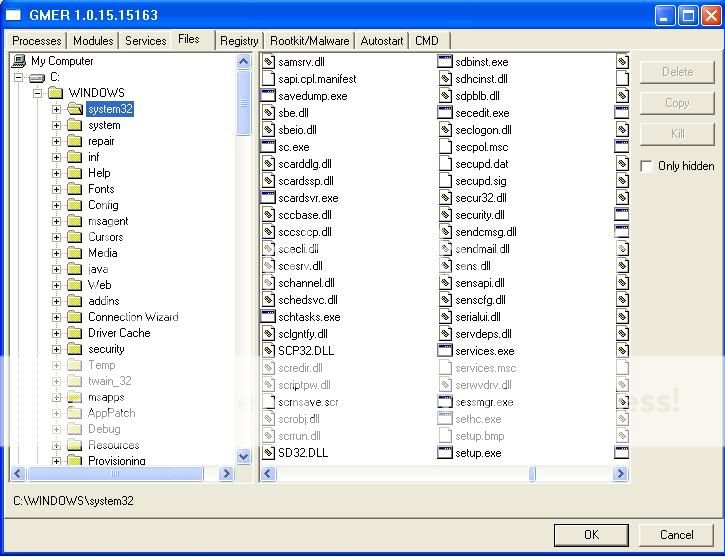Click the SD32.DLL file icon

(x=268, y=453)
